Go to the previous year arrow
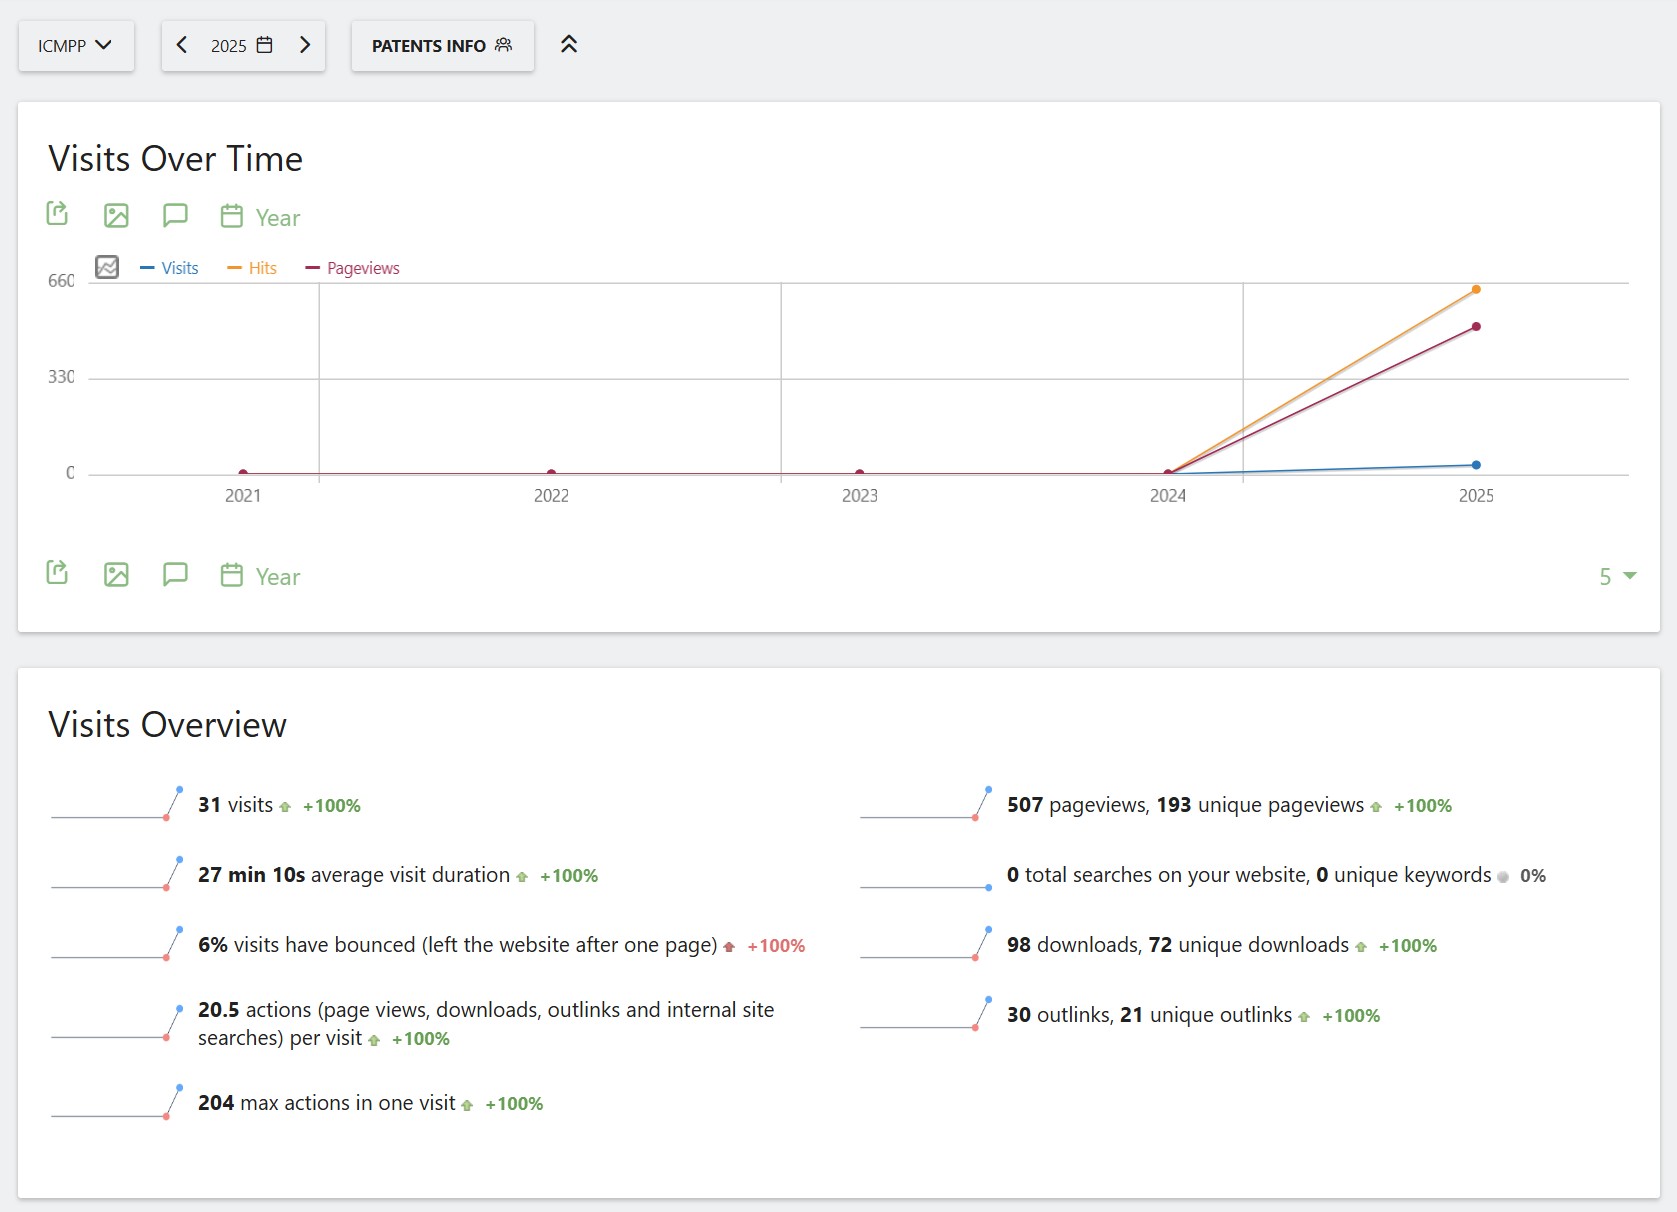 coord(182,45)
